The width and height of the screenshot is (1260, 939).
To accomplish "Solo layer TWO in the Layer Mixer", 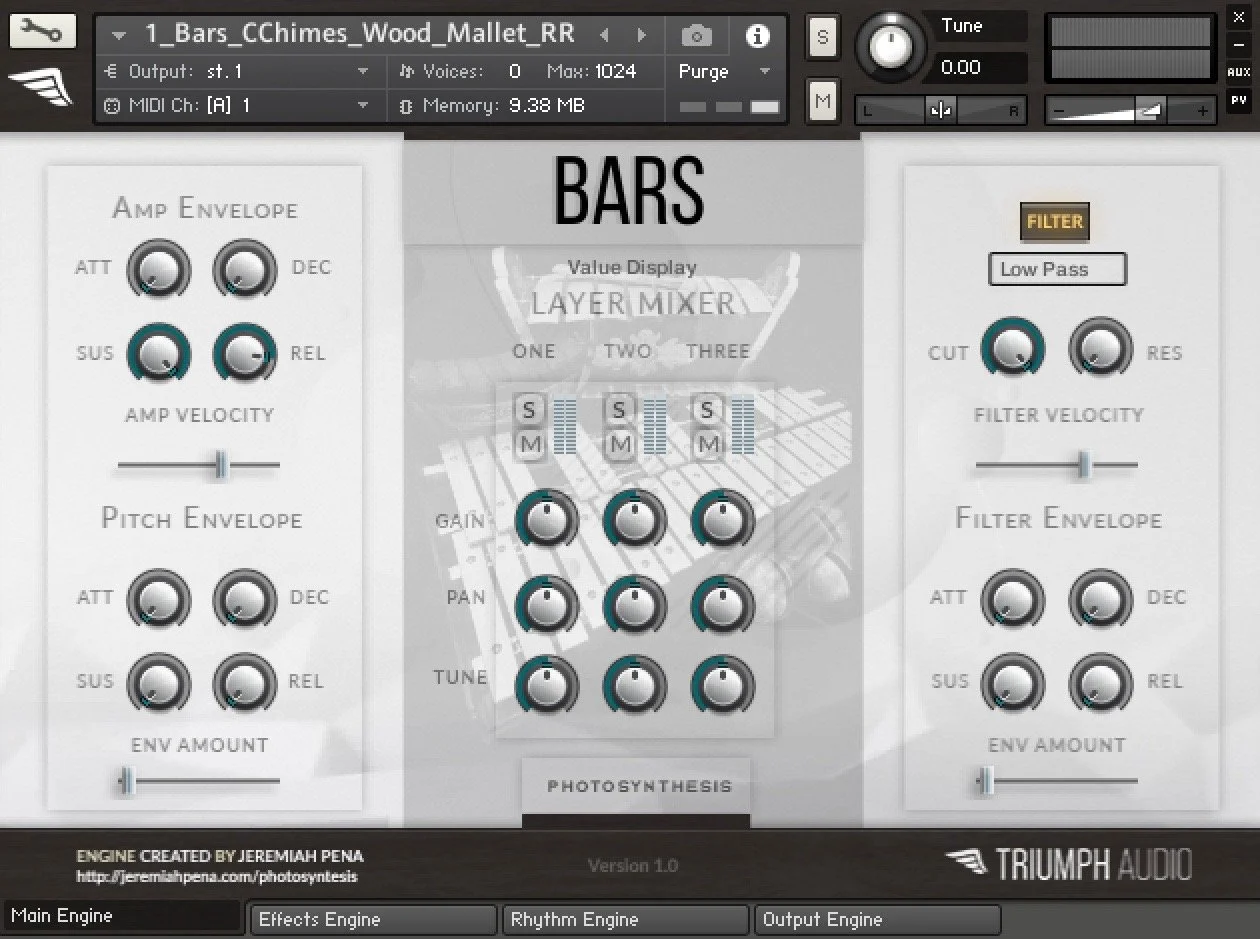I will click(x=618, y=408).
